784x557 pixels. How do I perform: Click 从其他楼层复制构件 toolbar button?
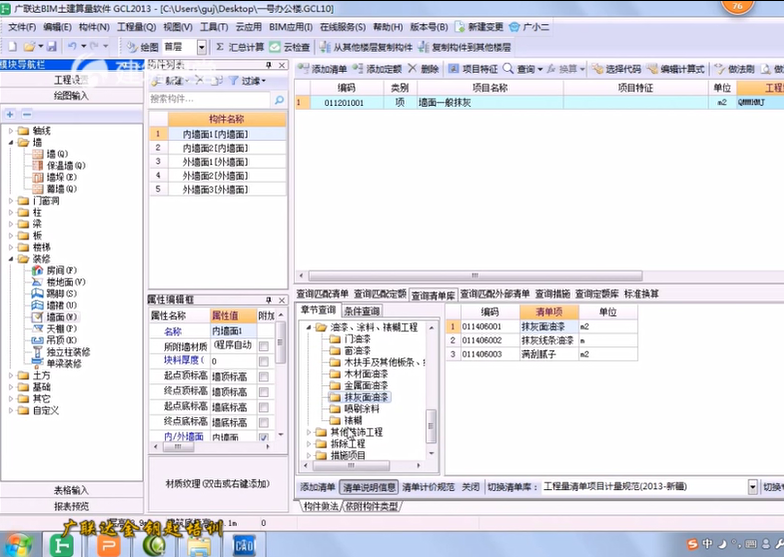[x=366, y=47]
